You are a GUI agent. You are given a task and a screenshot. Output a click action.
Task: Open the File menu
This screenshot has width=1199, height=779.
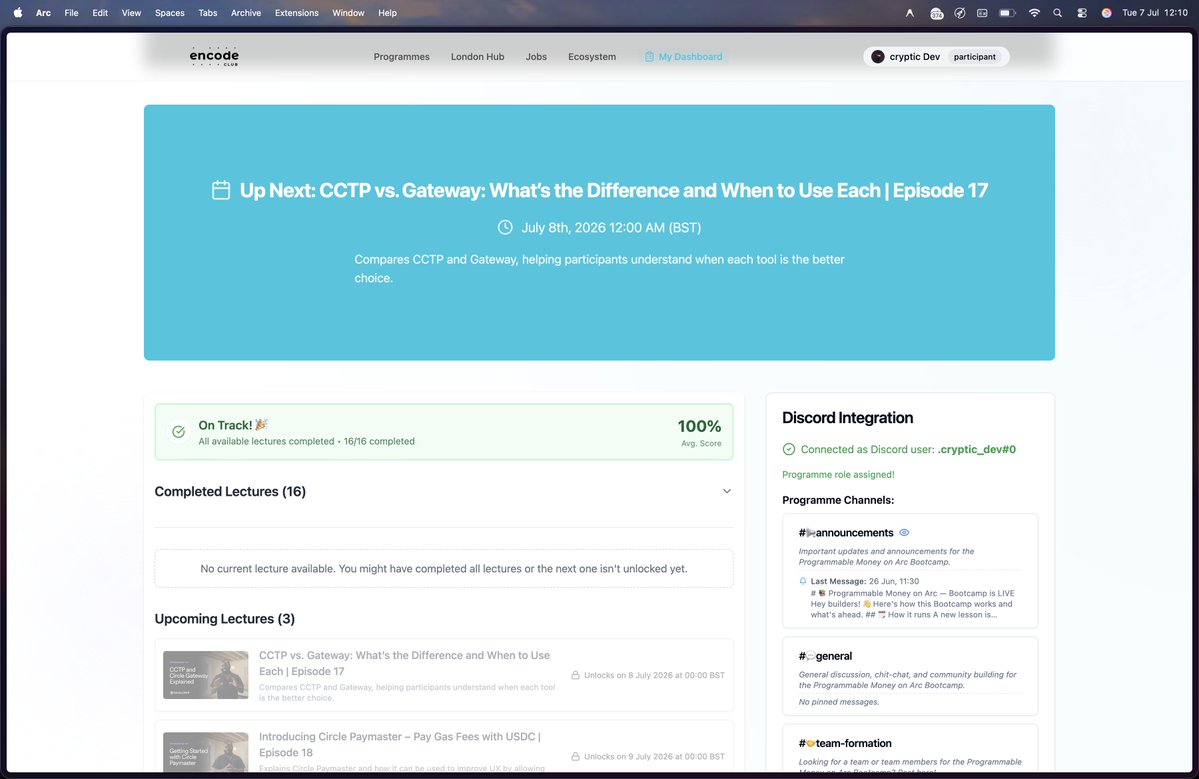coord(71,13)
